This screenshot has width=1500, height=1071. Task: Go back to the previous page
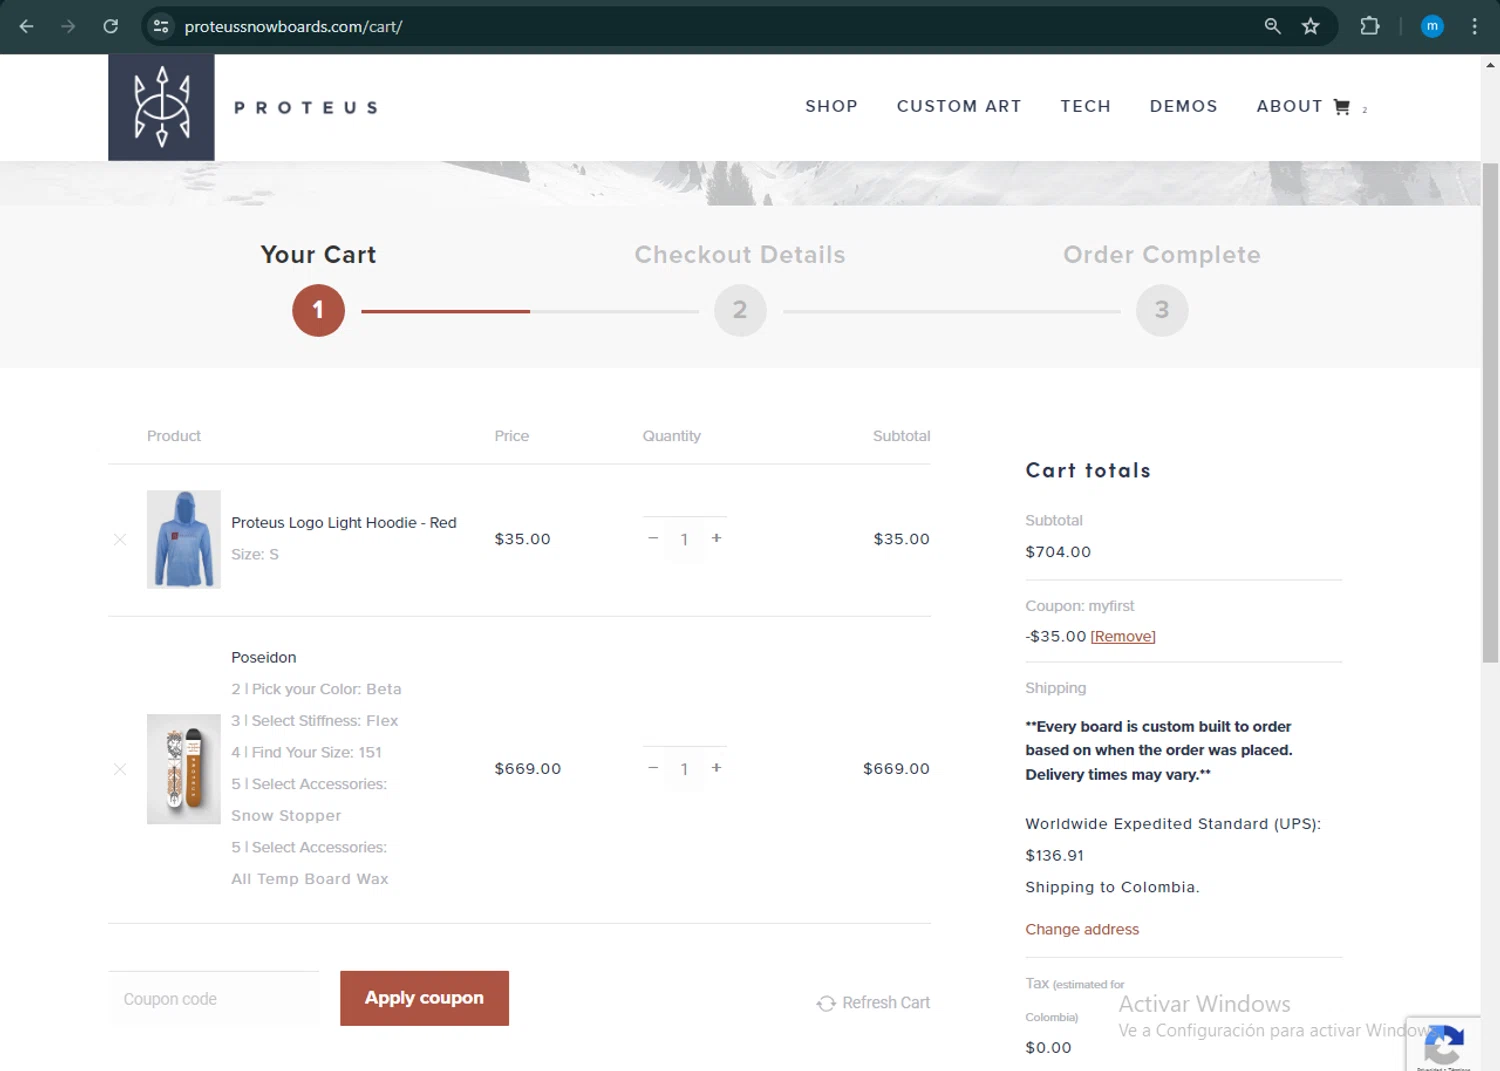click(27, 26)
